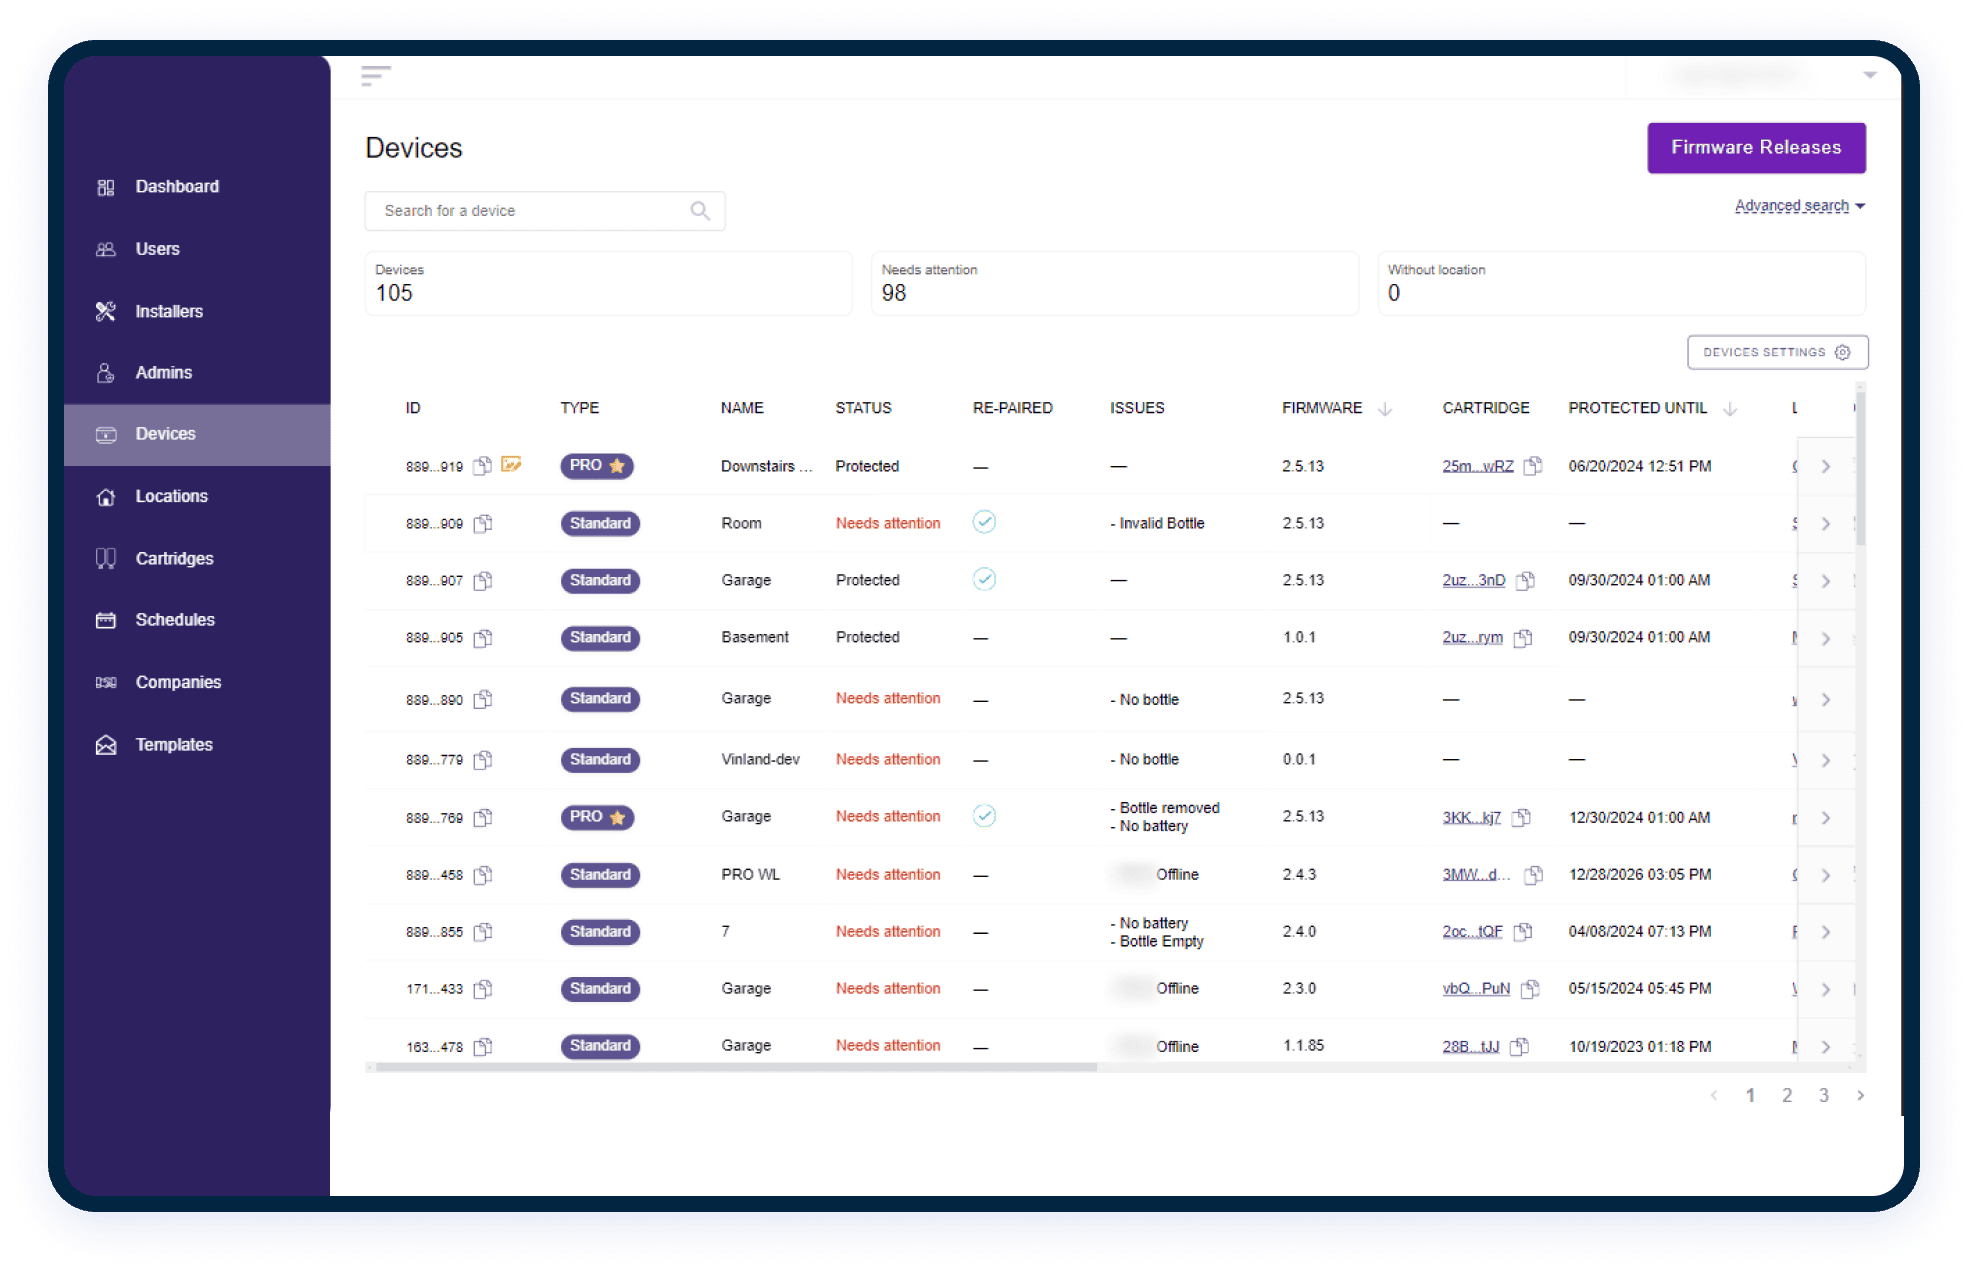Image resolution: width=1972 pixels, height=1272 pixels.
Task: Click the search magnifier icon
Action: click(x=700, y=211)
